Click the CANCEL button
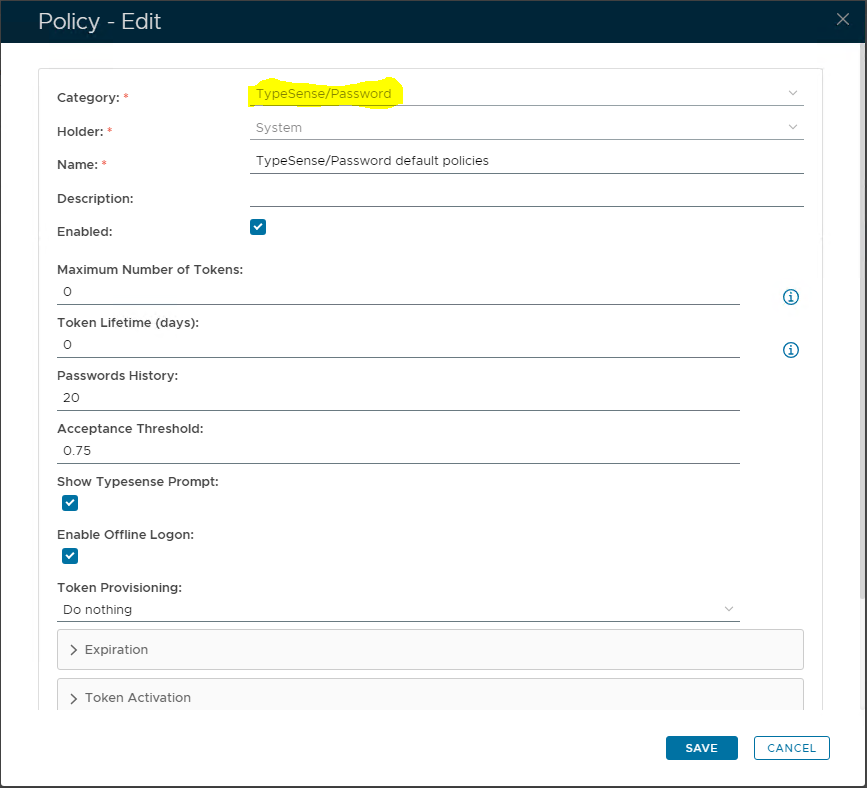867x788 pixels. (791, 748)
